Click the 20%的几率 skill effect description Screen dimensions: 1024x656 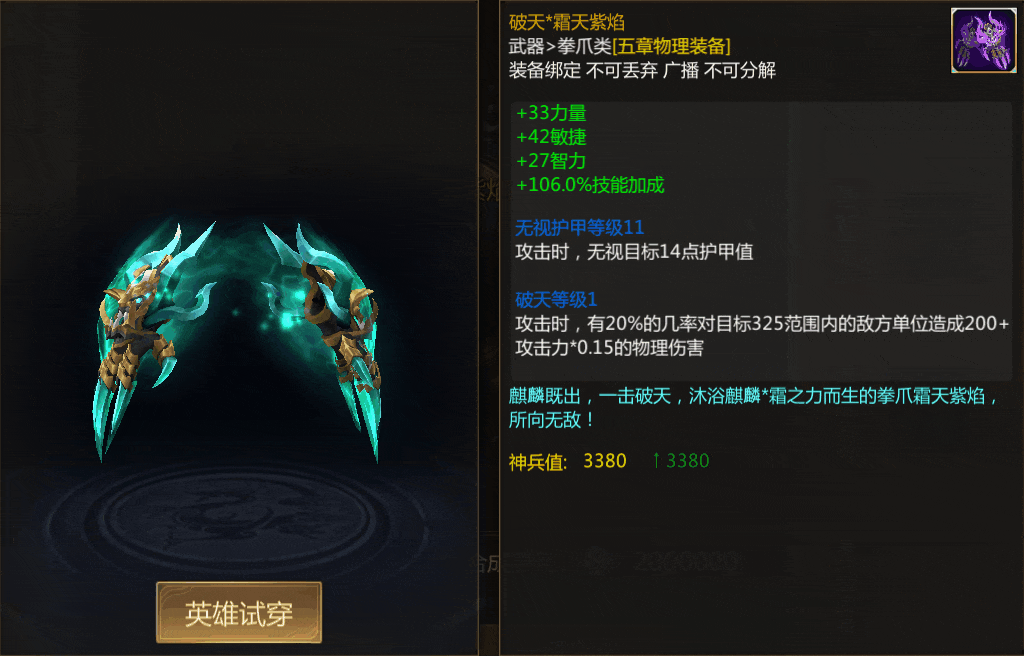761,336
